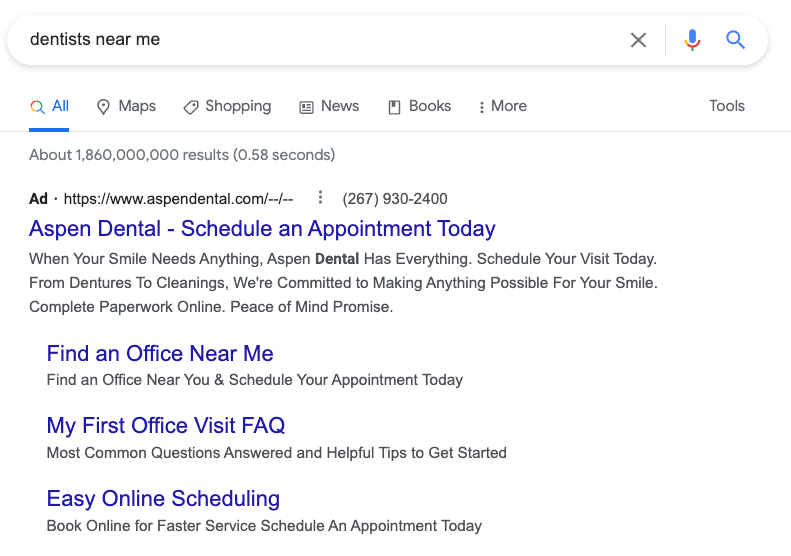This screenshot has height=556, width=791.
Task: Click the Aspen Dental phone number
Action: click(x=394, y=199)
